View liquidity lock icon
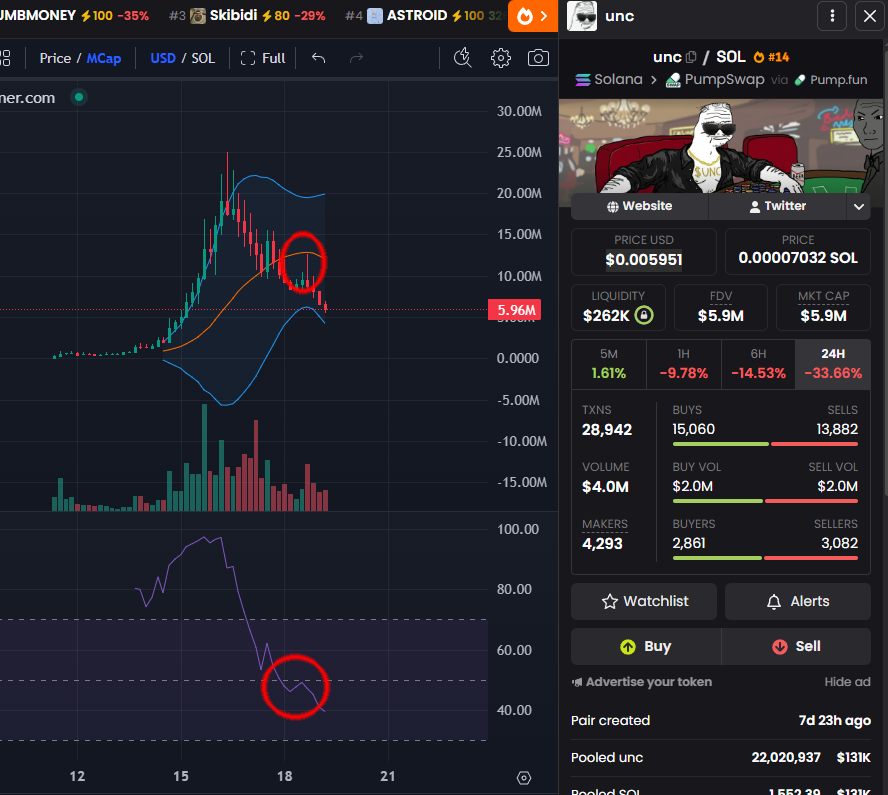This screenshot has width=888, height=795. (644, 315)
